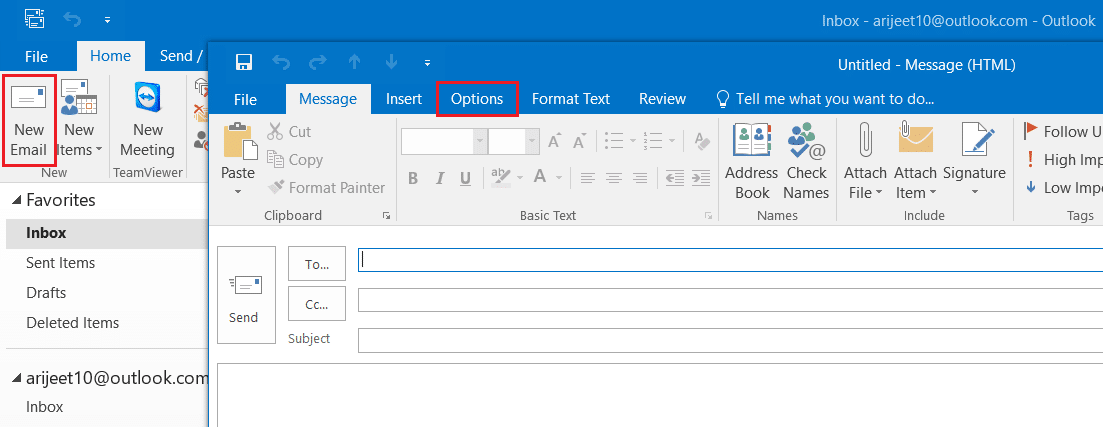Expand the Paste options dropdown arrow

(x=238, y=191)
